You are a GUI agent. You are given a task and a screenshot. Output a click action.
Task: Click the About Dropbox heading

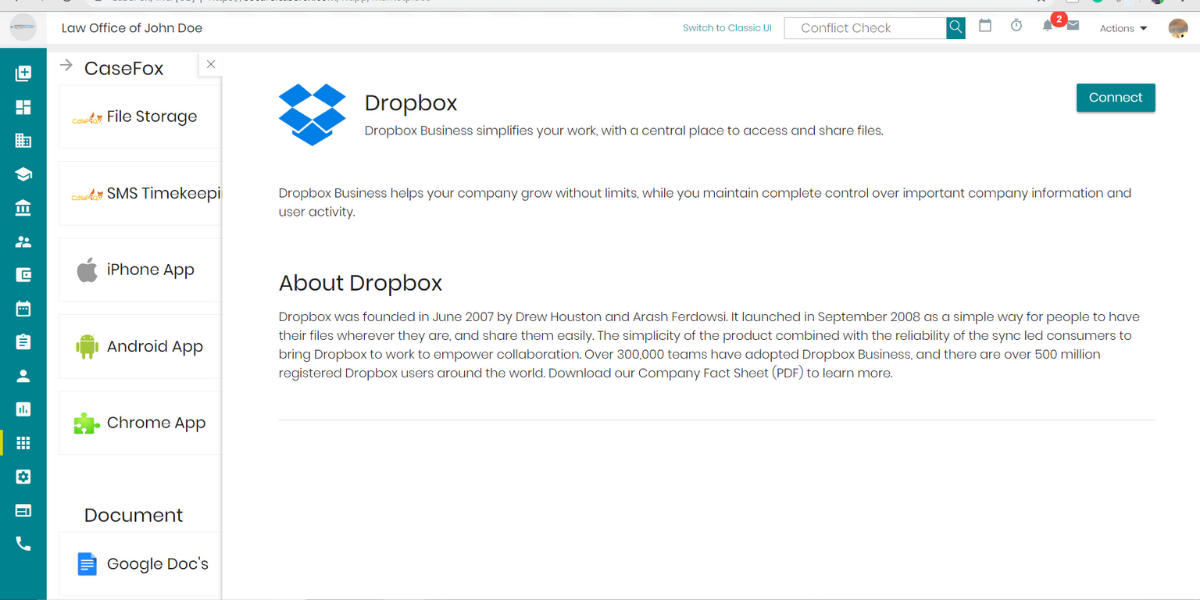pos(360,283)
